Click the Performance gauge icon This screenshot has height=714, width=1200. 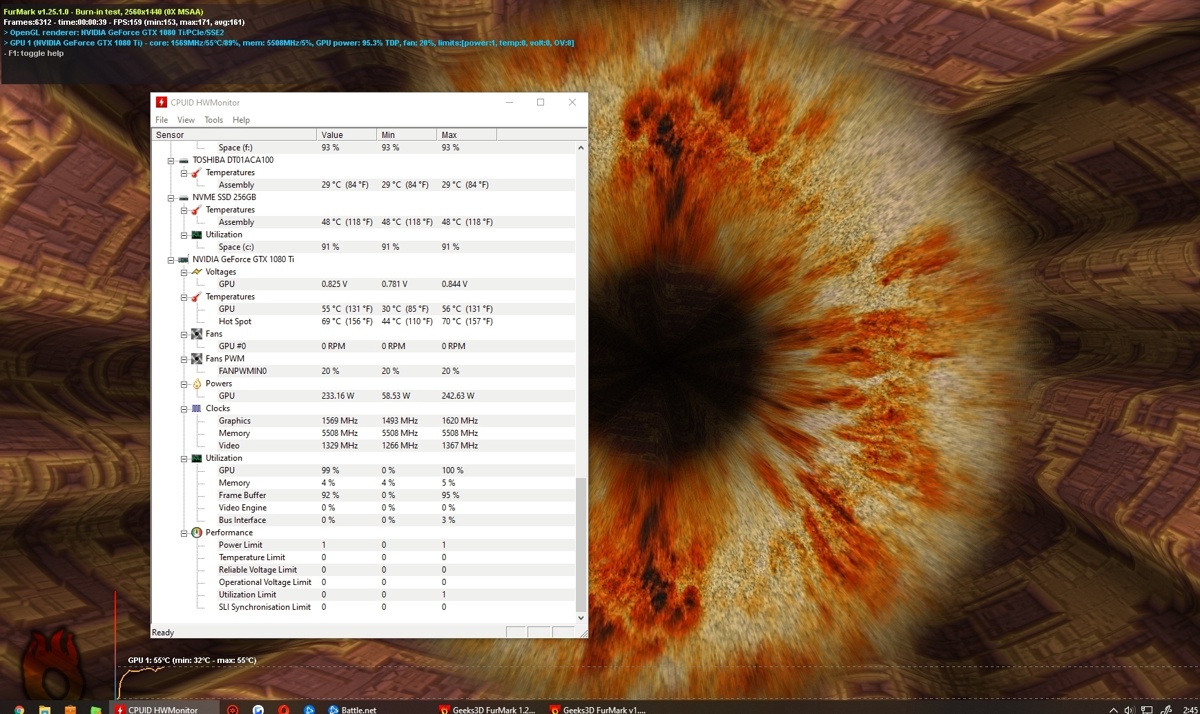tap(197, 533)
